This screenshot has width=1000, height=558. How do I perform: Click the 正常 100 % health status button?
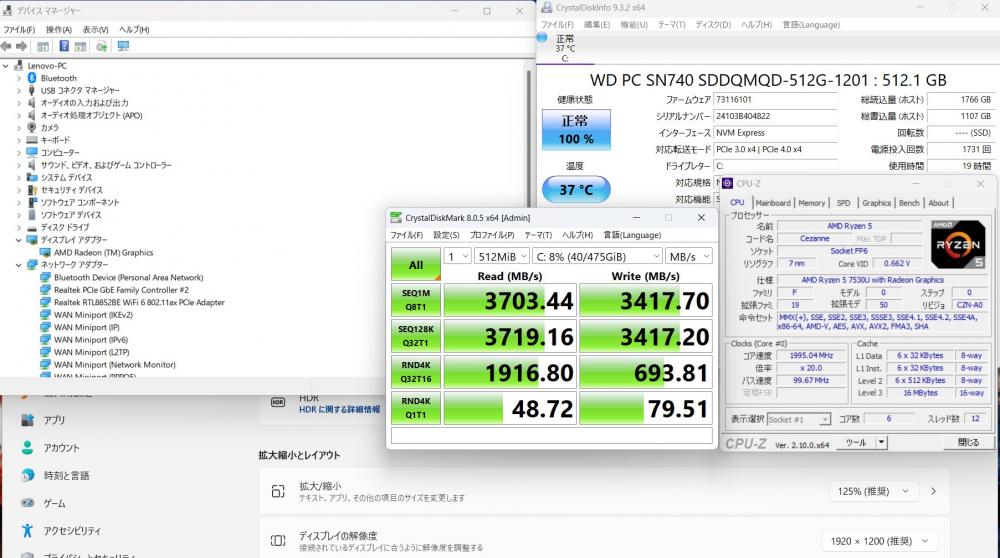tap(576, 129)
